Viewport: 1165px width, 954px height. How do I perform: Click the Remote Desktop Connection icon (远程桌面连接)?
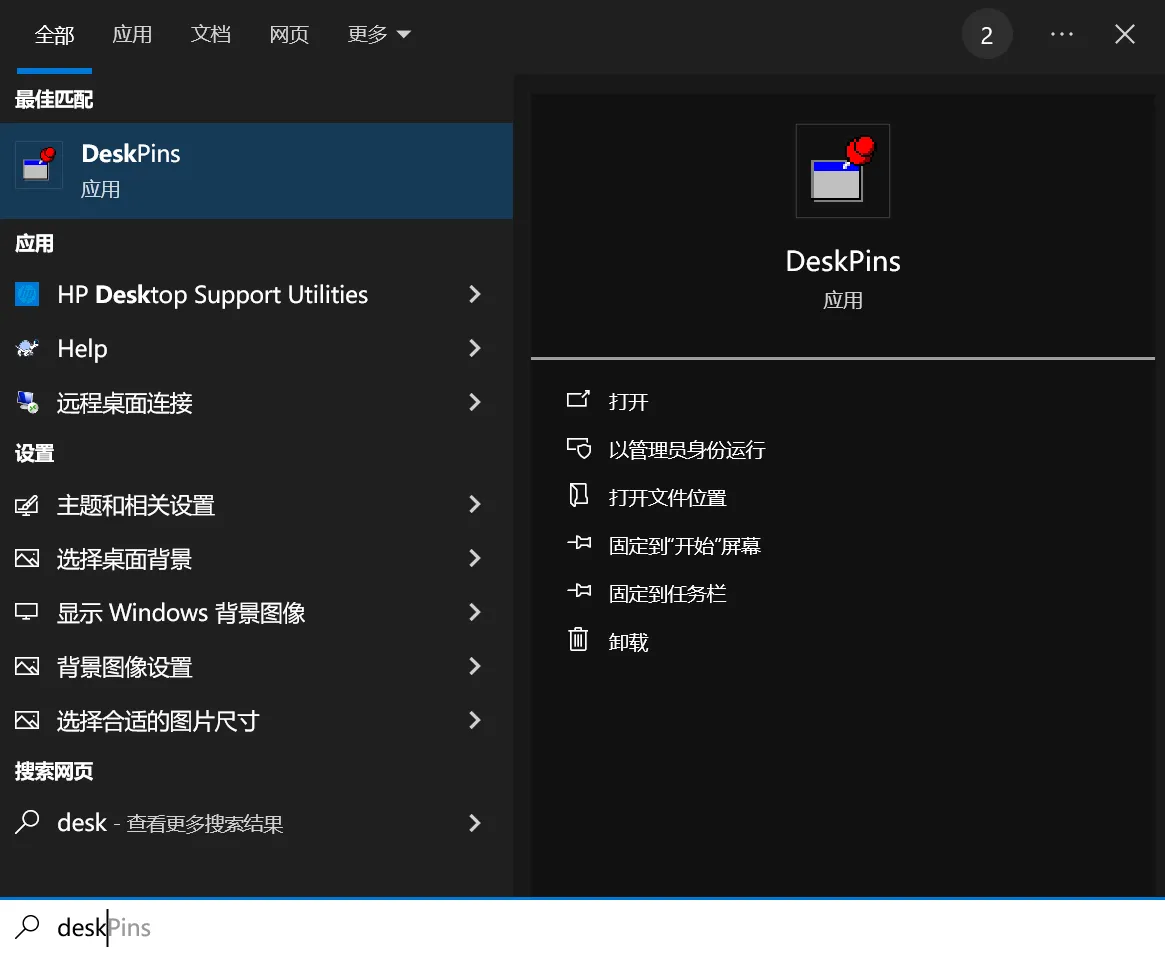27,402
